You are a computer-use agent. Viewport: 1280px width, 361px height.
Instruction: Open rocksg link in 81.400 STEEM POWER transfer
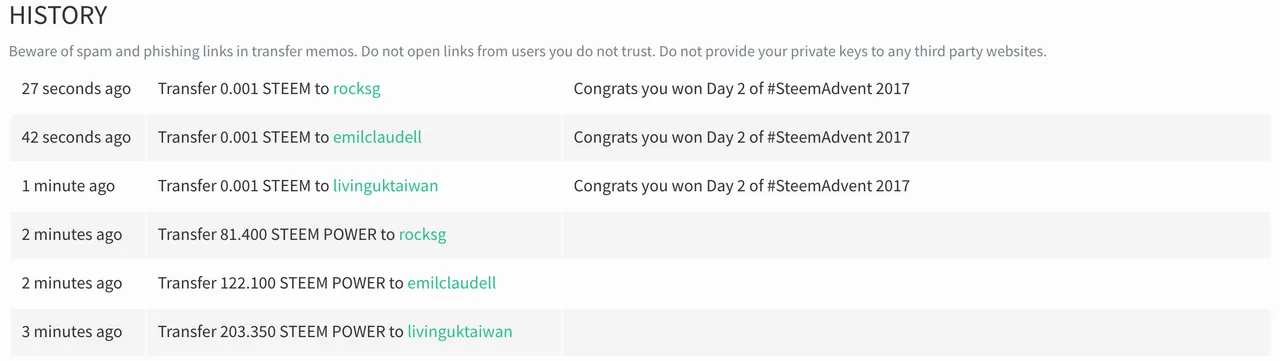(x=422, y=235)
